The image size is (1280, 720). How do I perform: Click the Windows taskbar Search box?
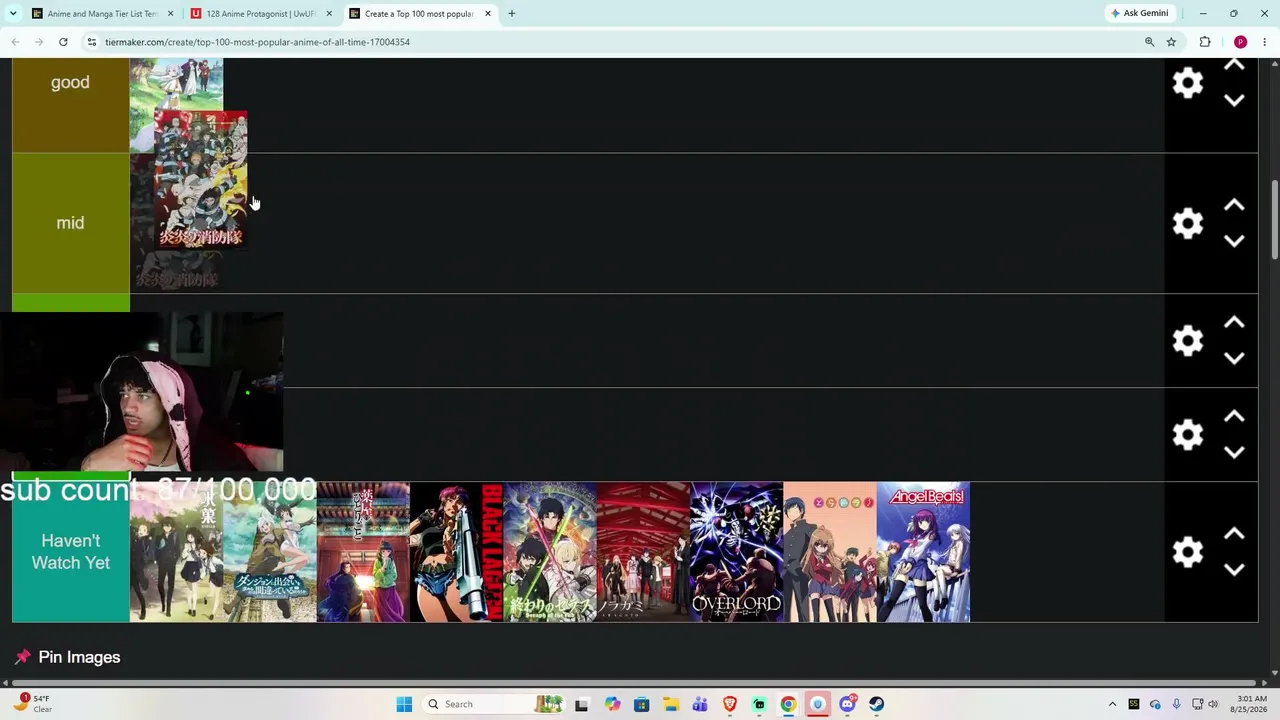click(495, 704)
